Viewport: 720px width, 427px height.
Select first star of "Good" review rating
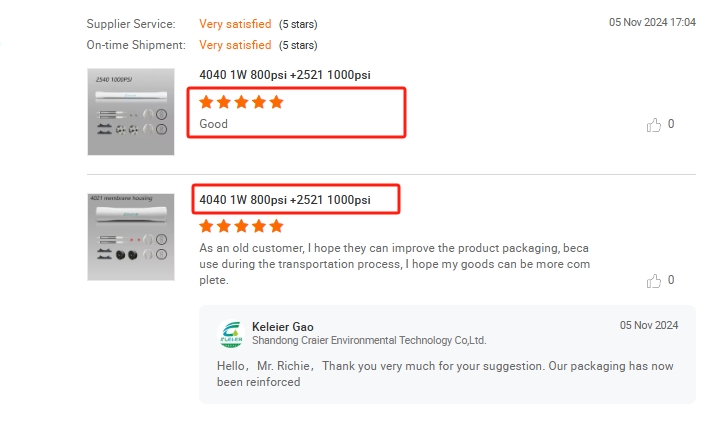coord(206,102)
